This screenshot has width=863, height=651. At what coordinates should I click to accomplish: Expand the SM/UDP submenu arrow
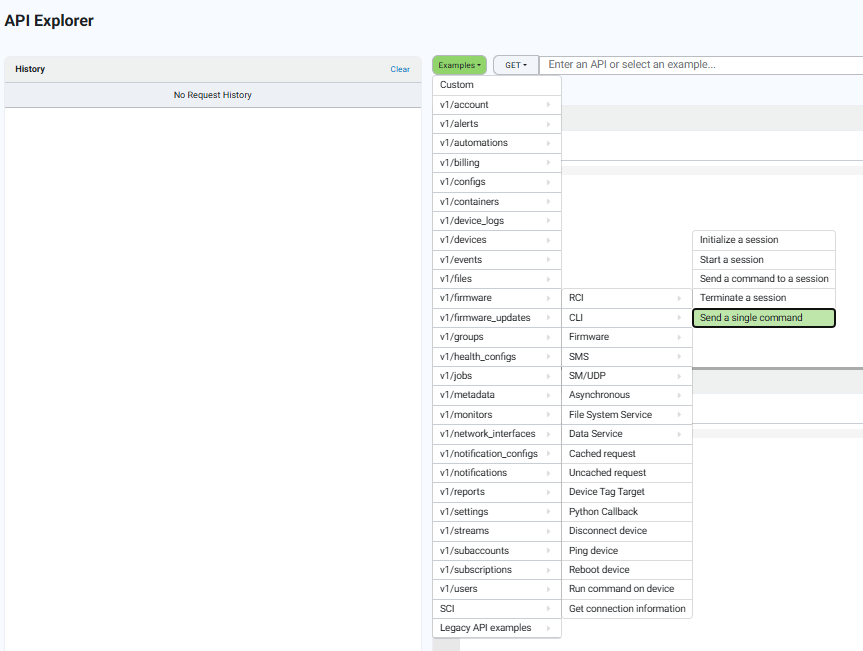click(679, 376)
